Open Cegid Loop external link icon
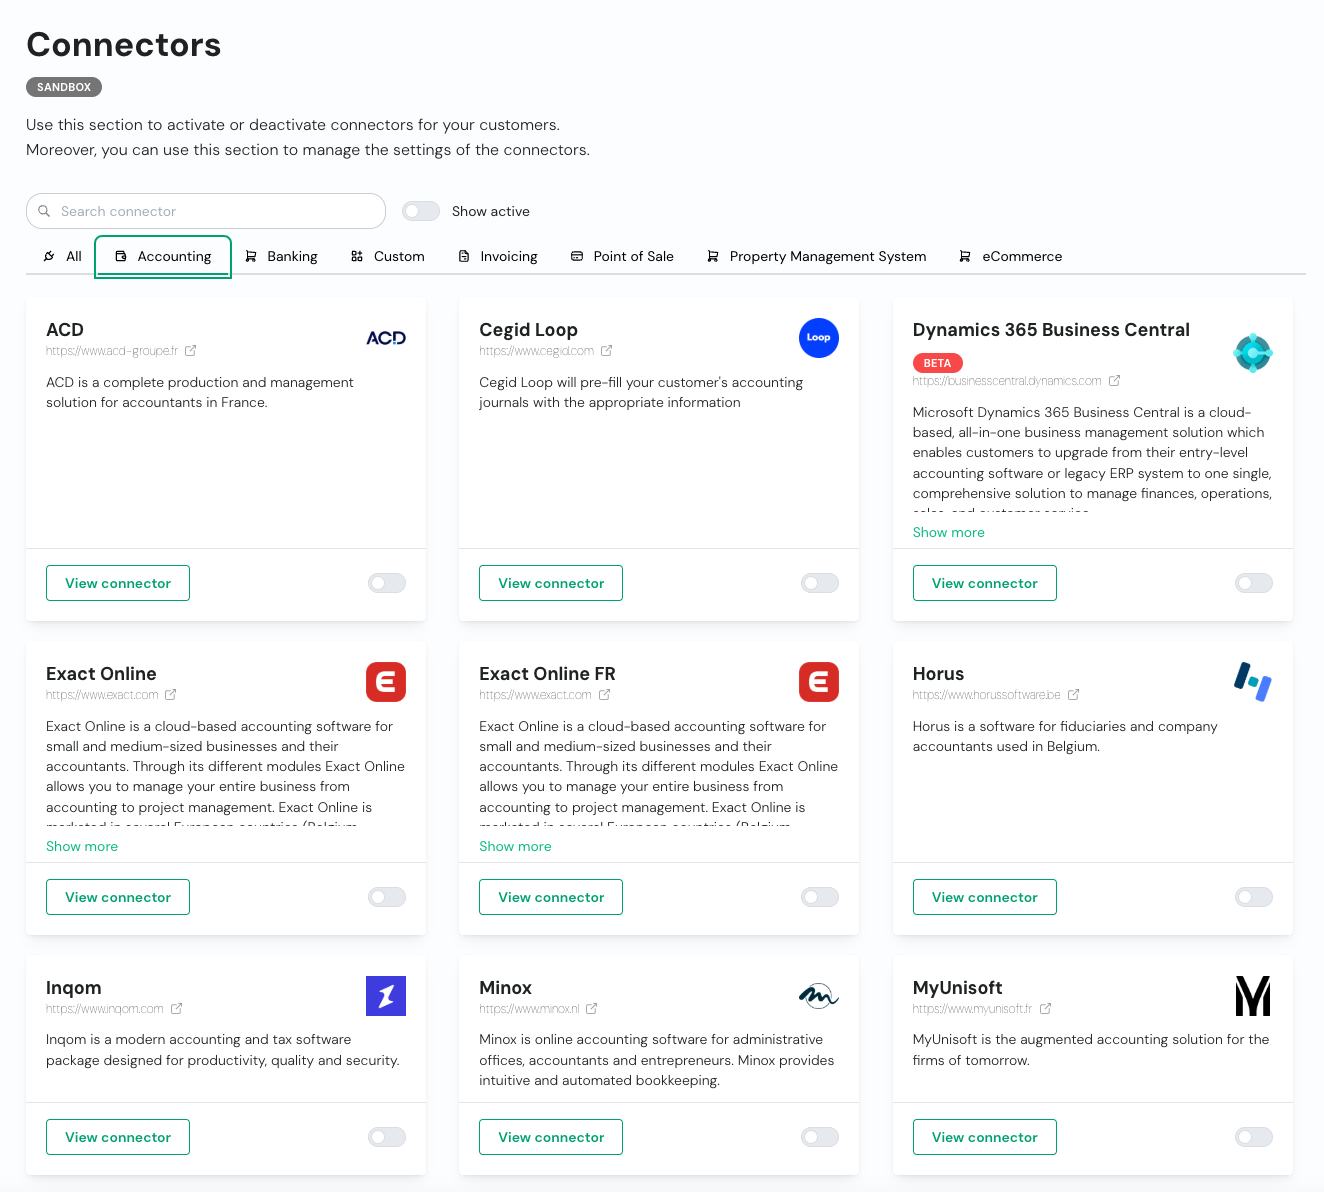The image size is (1324, 1192). [606, 351]
